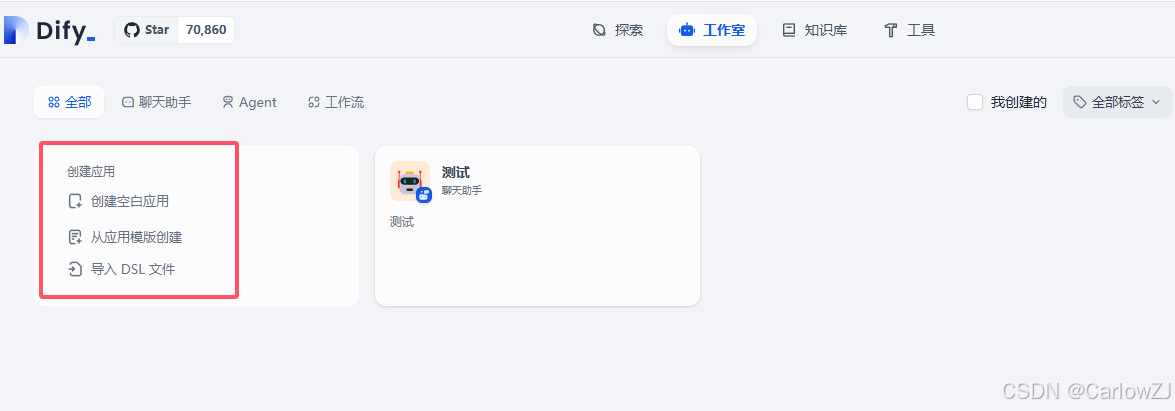Click the Dify logo
The height and width of the screenshot is (411, 1175).
pos(49,30)
